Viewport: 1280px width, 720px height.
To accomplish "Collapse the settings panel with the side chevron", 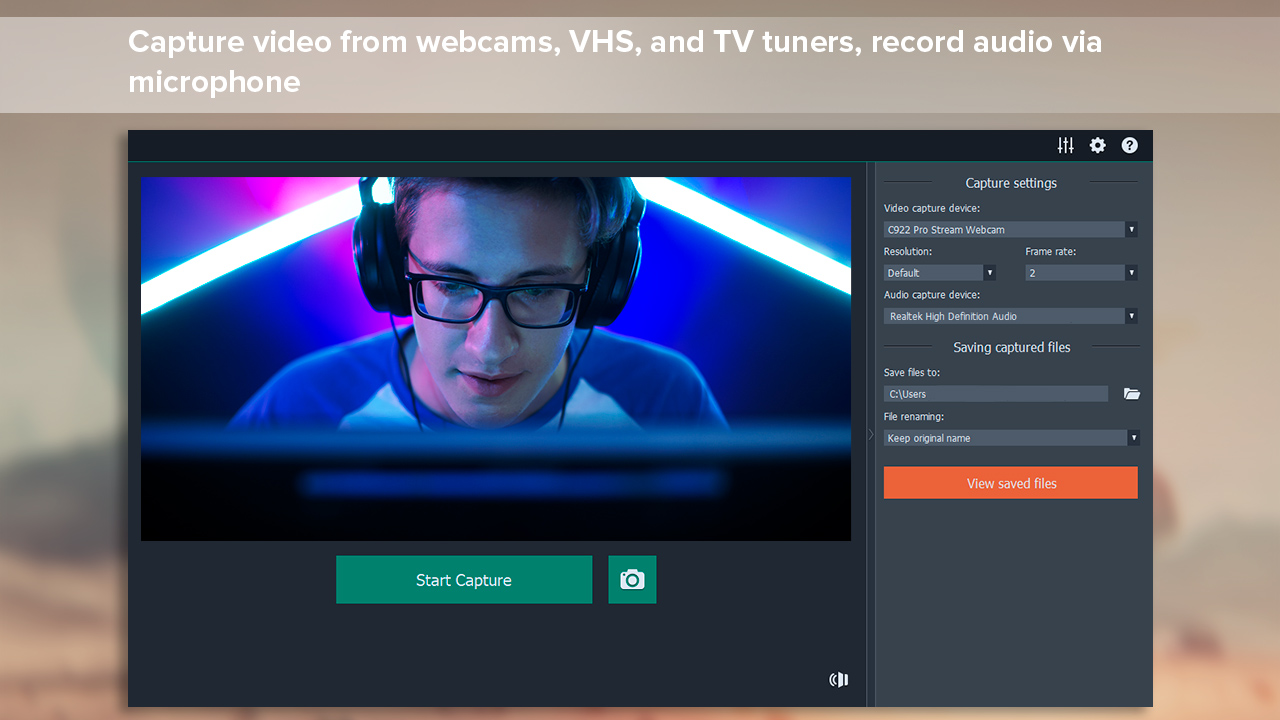I will click(x=870, y=434).
